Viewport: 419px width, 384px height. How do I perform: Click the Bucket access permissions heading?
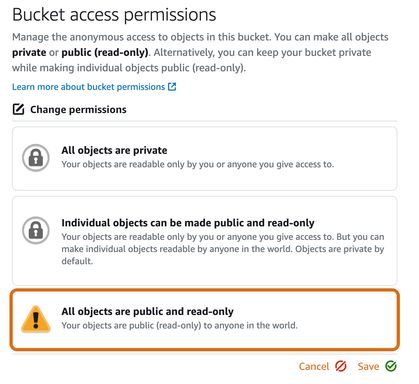(114, 15)
